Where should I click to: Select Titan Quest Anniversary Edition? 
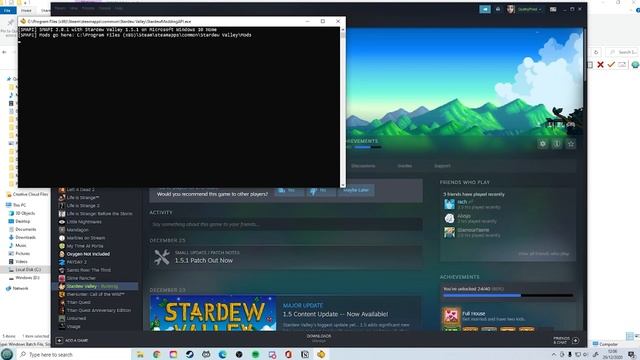tap(98, 310)
